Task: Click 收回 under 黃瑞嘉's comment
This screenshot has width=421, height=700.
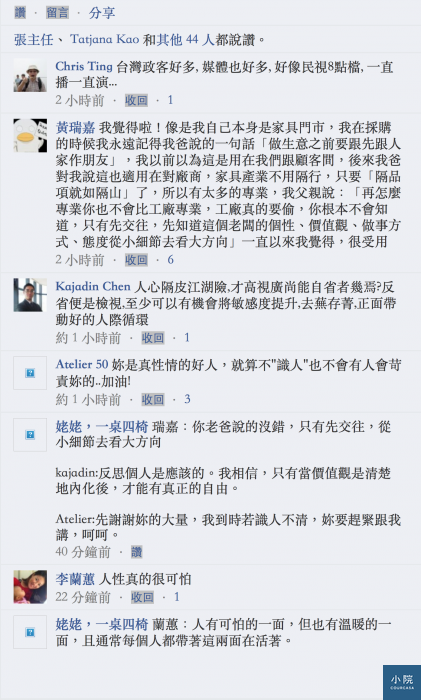Action: (x=136, y=260)
